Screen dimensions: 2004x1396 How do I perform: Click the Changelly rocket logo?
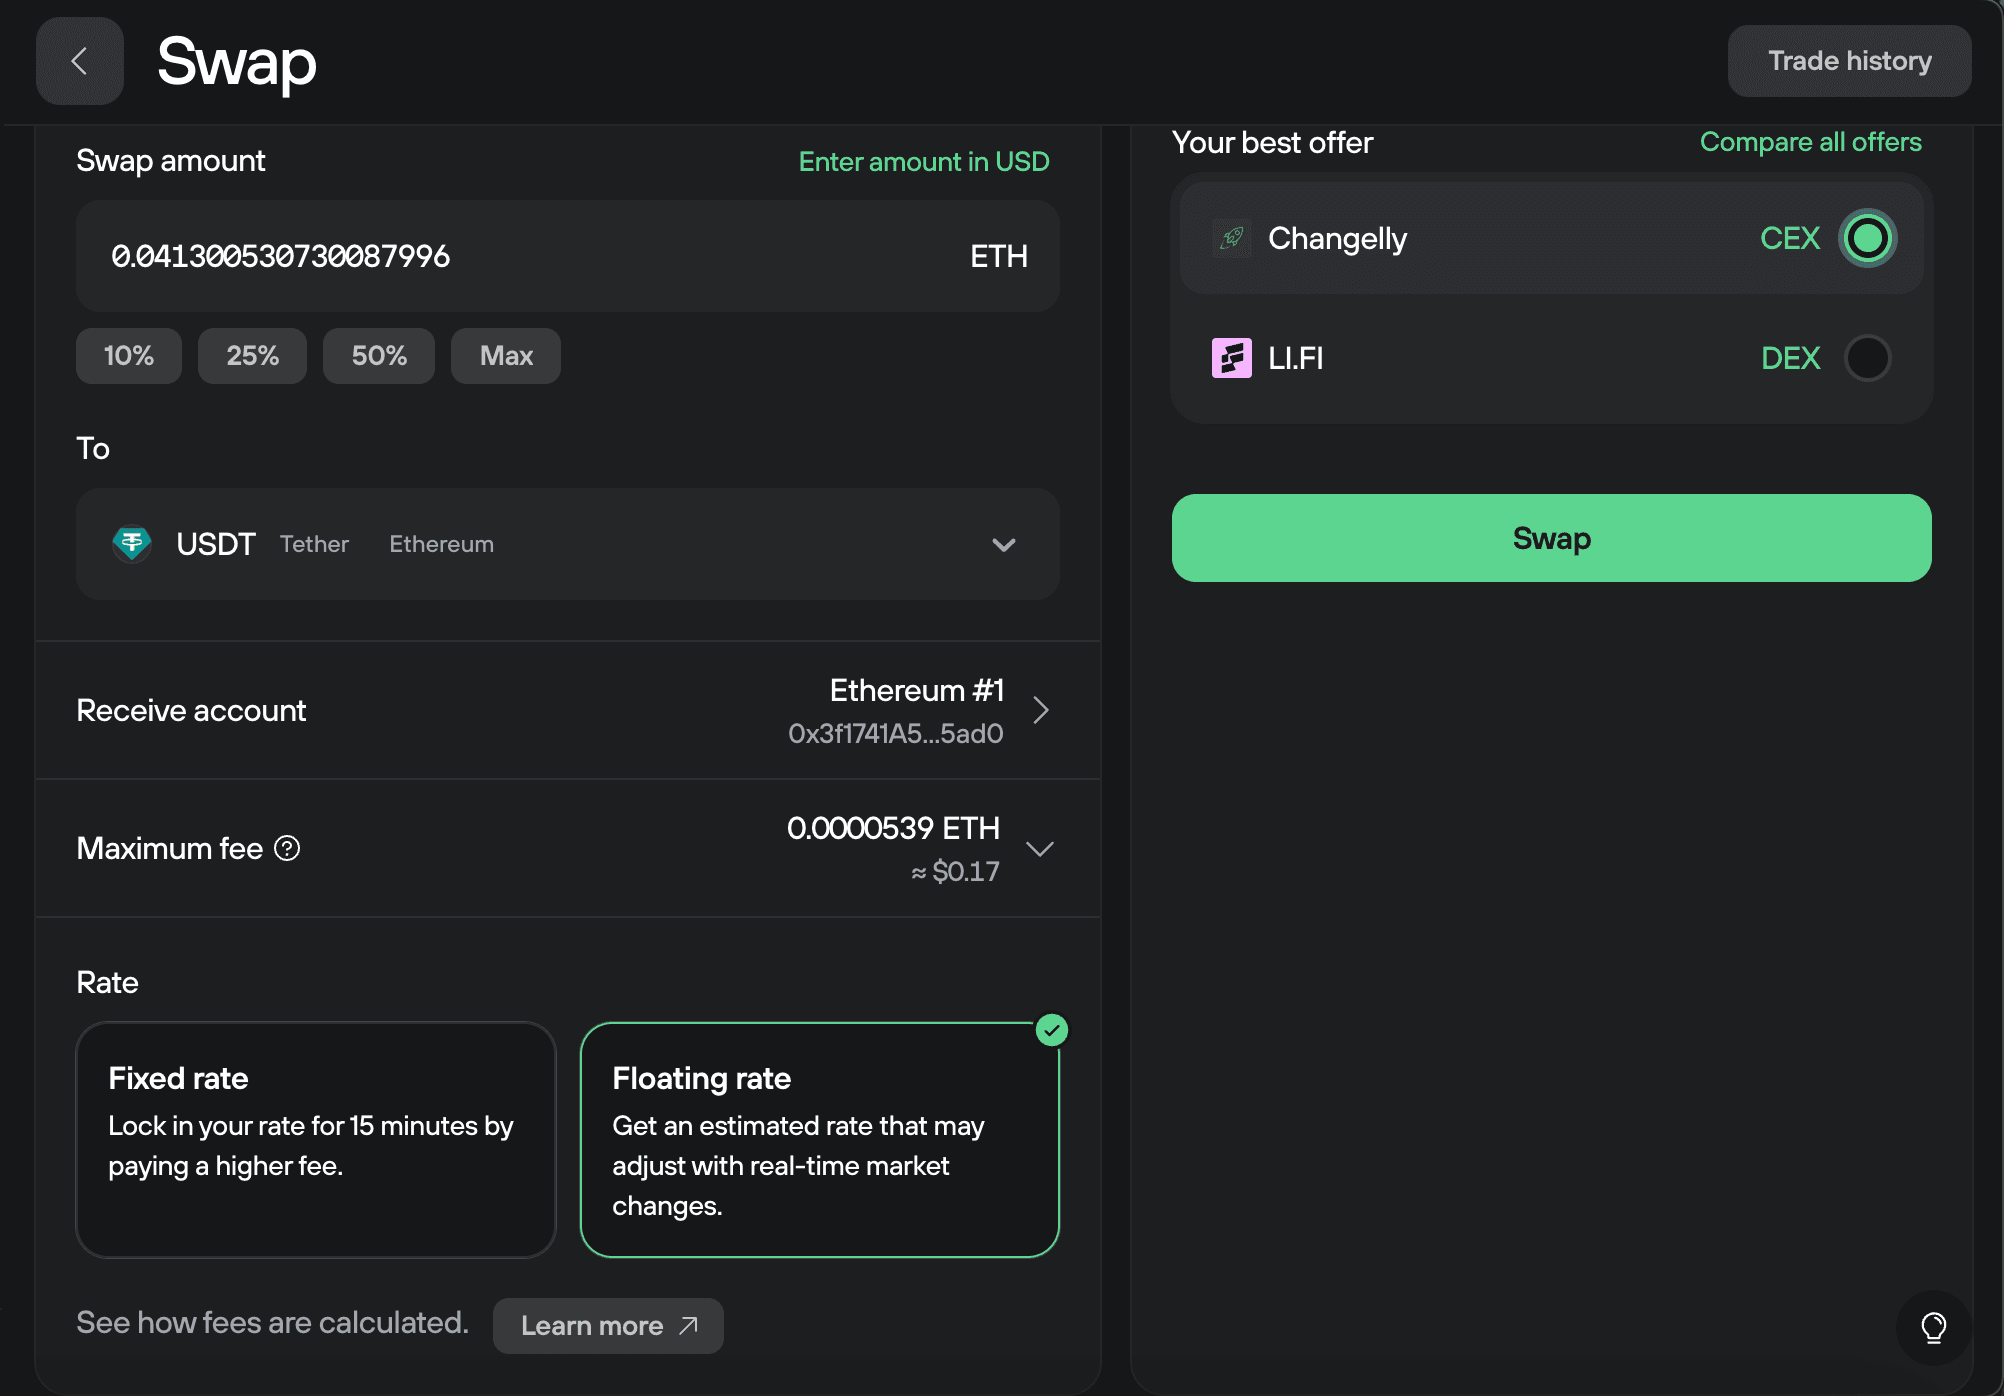tap(1232, 238)
